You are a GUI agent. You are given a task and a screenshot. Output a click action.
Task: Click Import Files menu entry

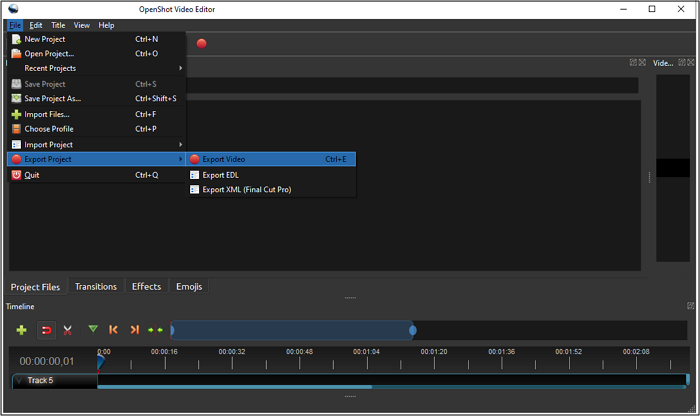[47, 114]
